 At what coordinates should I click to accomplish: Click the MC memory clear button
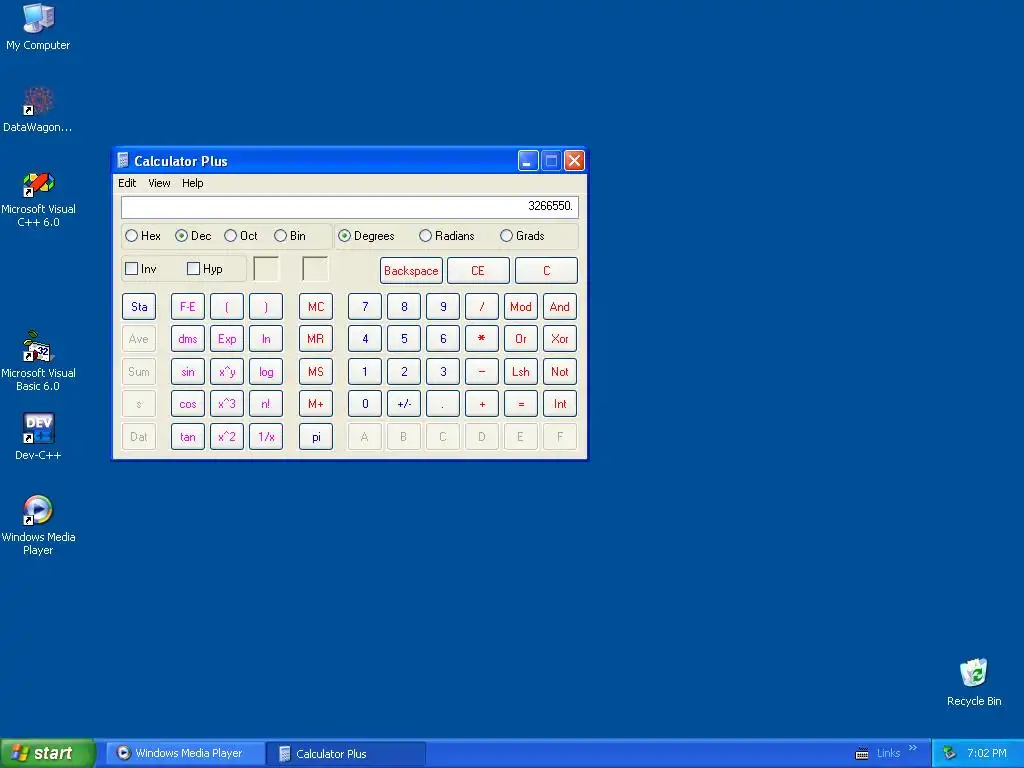[316, 306]
